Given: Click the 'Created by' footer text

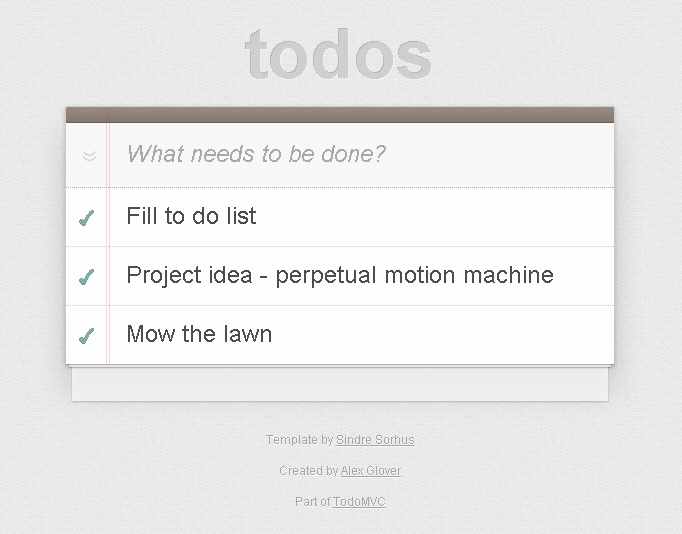Looking at the screenshot, I should [x=309, y=471].
